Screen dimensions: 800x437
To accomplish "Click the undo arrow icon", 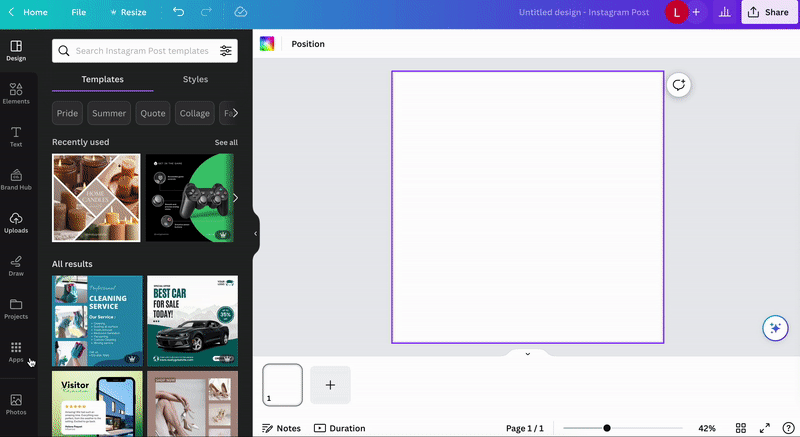I will pos(178,12).
